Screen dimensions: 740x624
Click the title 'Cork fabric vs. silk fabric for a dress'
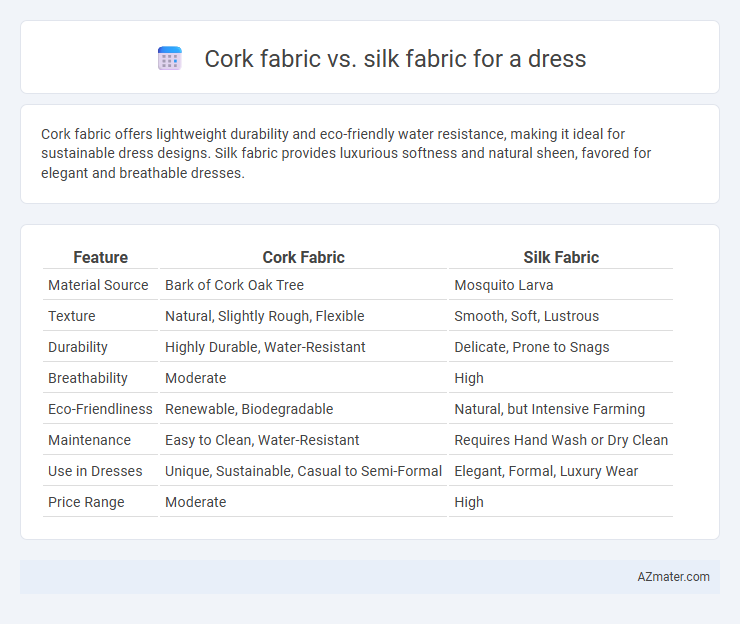click(x=395, y=59)
